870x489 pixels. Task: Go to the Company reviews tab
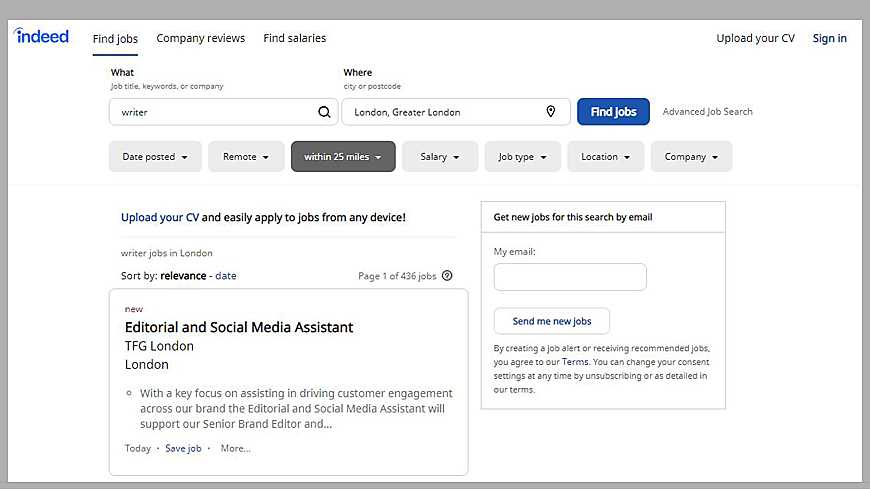[x=200, y=38]
